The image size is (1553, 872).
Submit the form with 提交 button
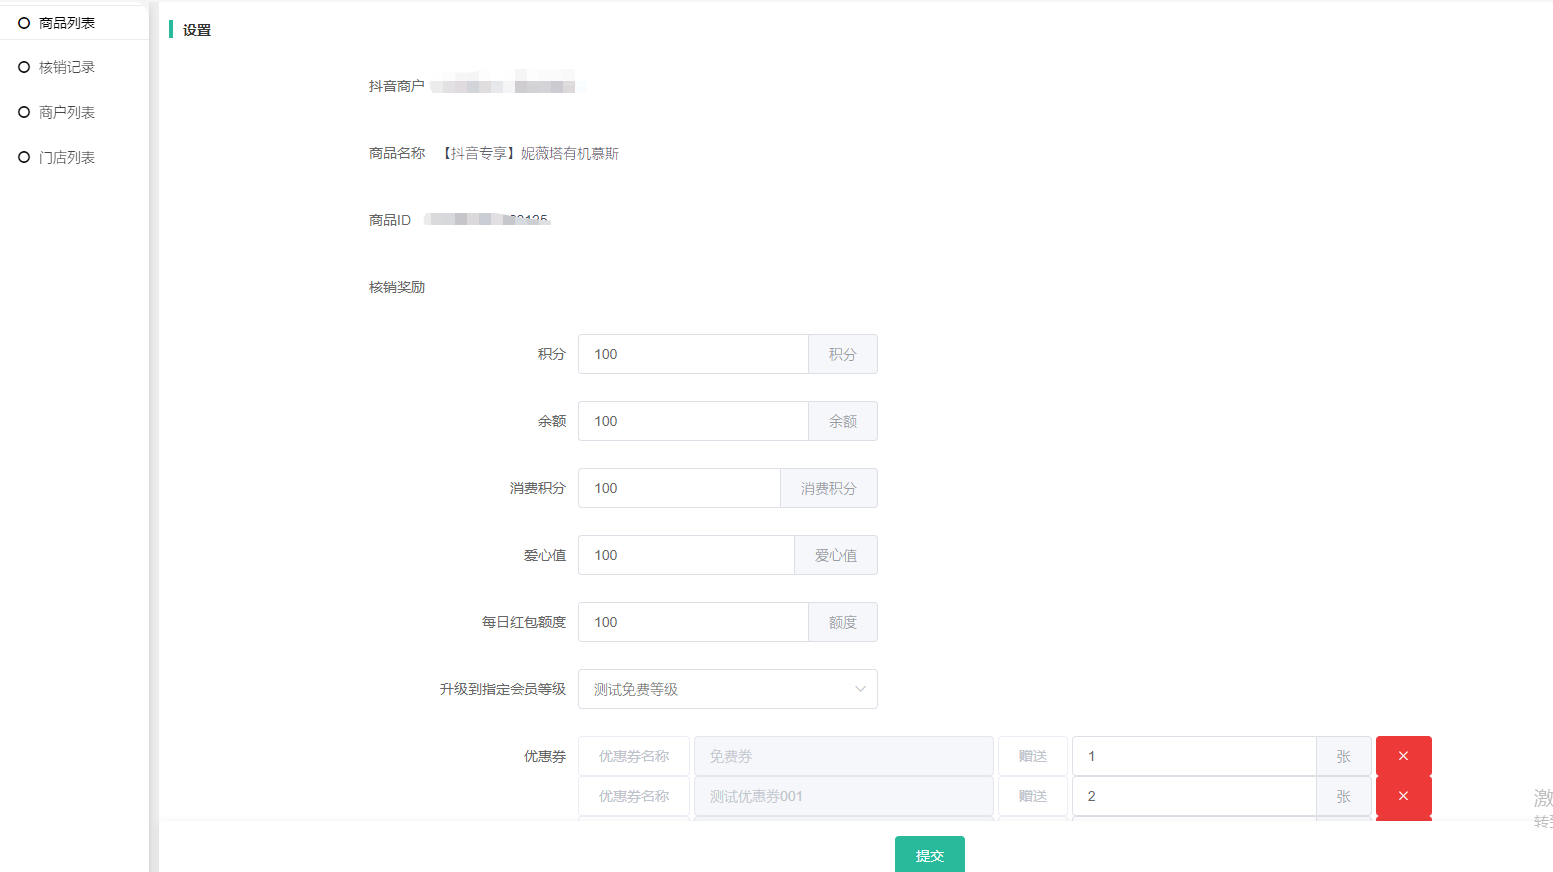929,855
